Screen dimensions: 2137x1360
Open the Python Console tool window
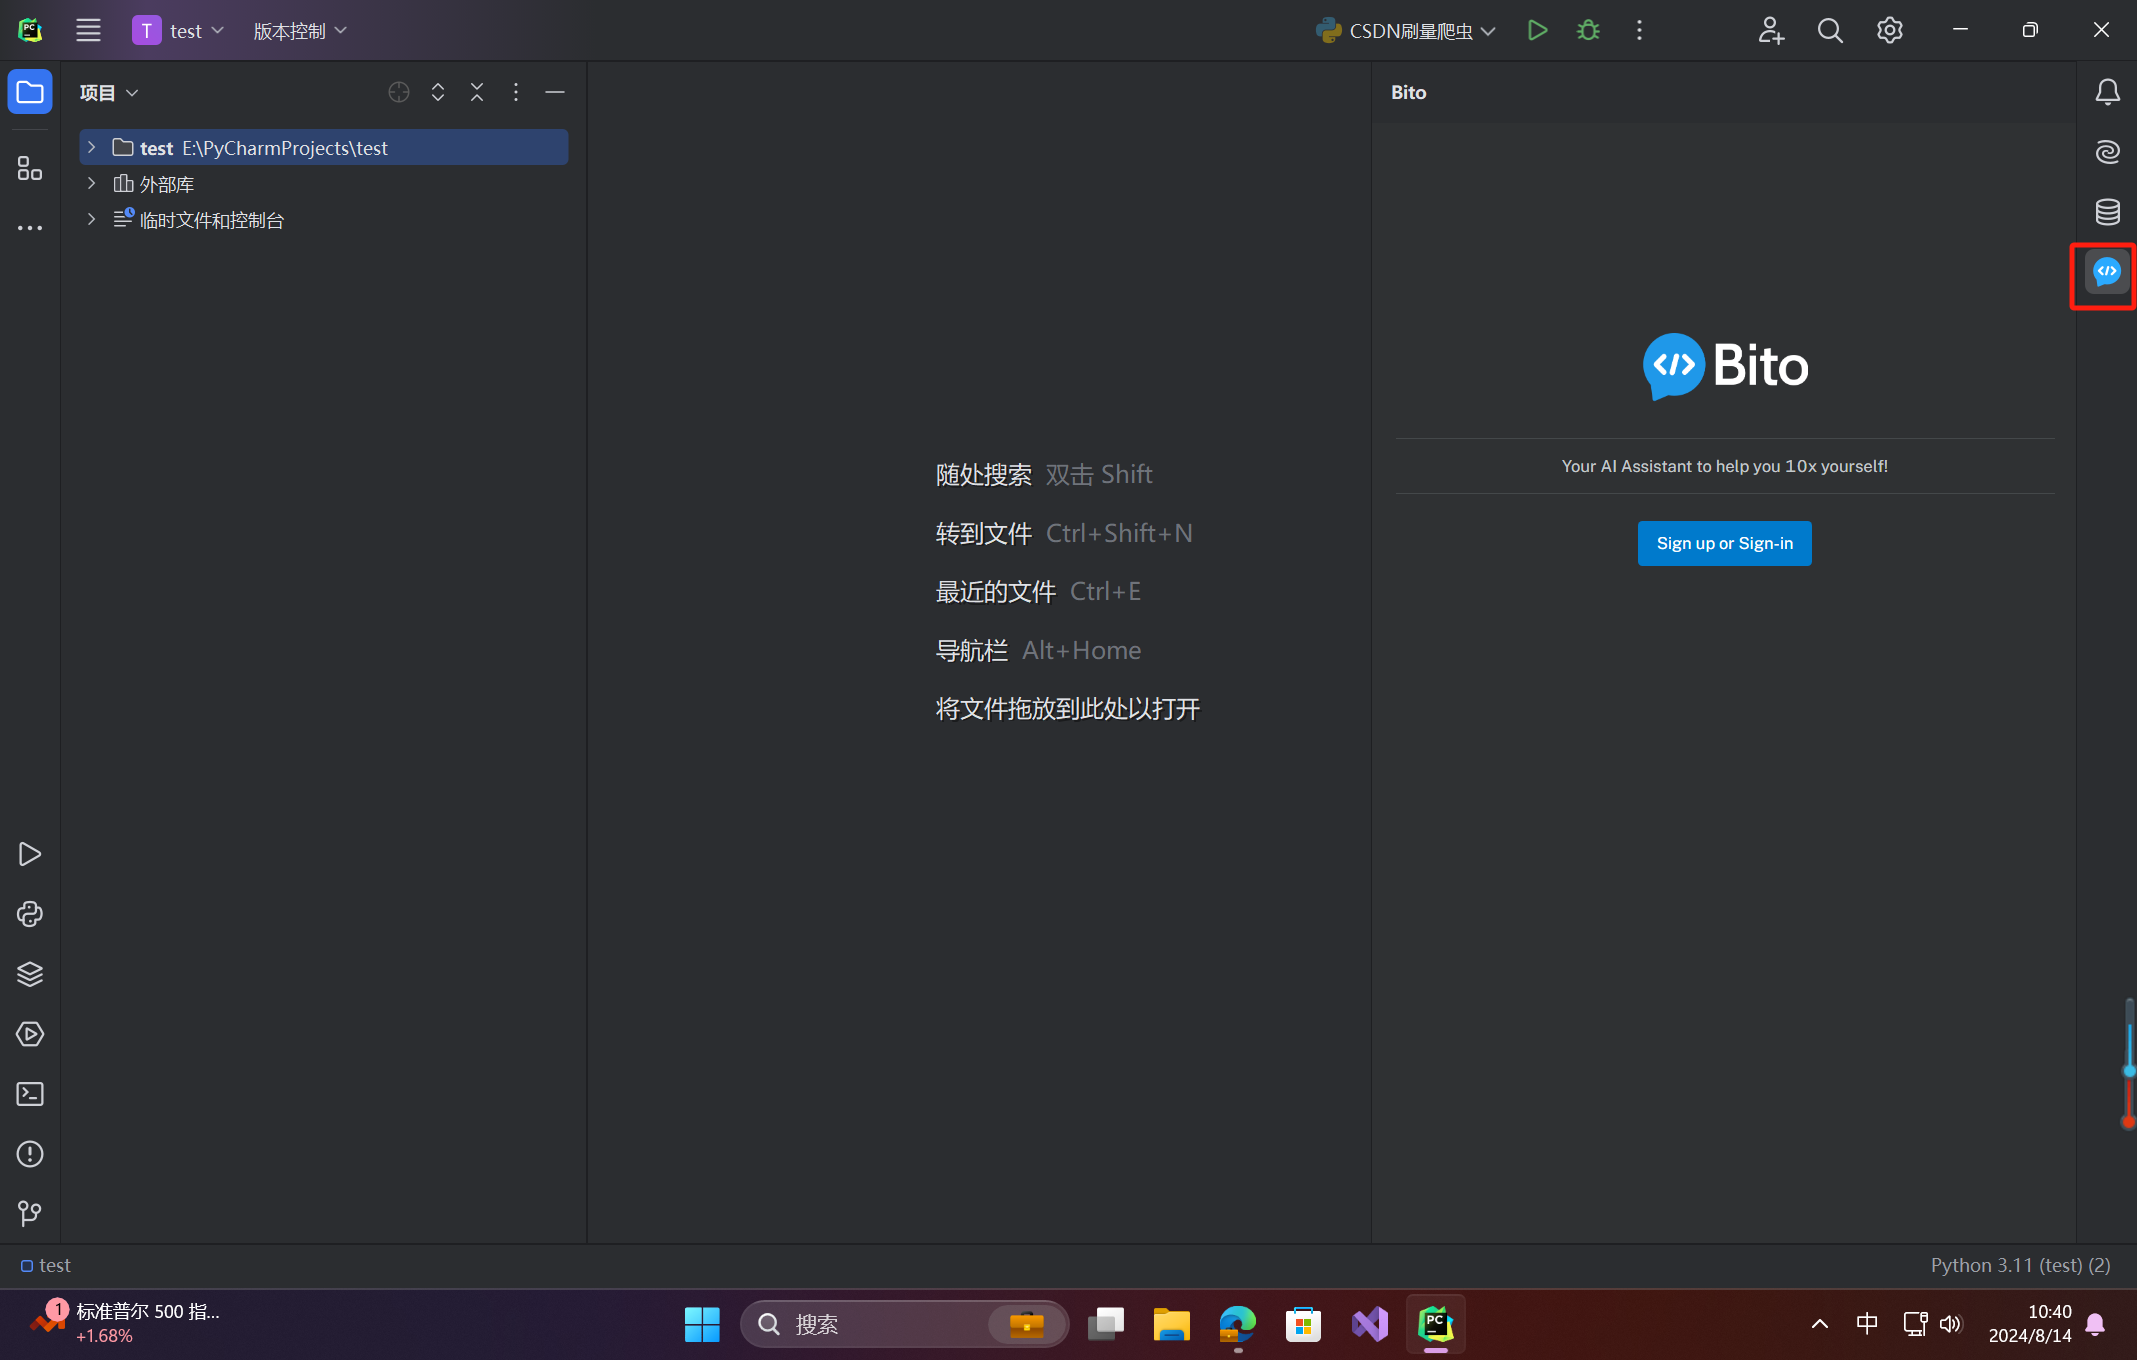(30, 914)
